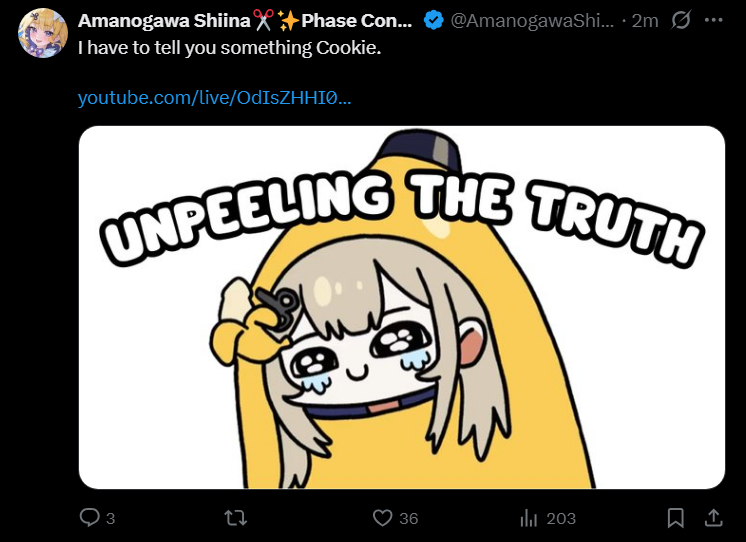Open the three-dot more options menu
746x542 pixels.
(714, 20)
